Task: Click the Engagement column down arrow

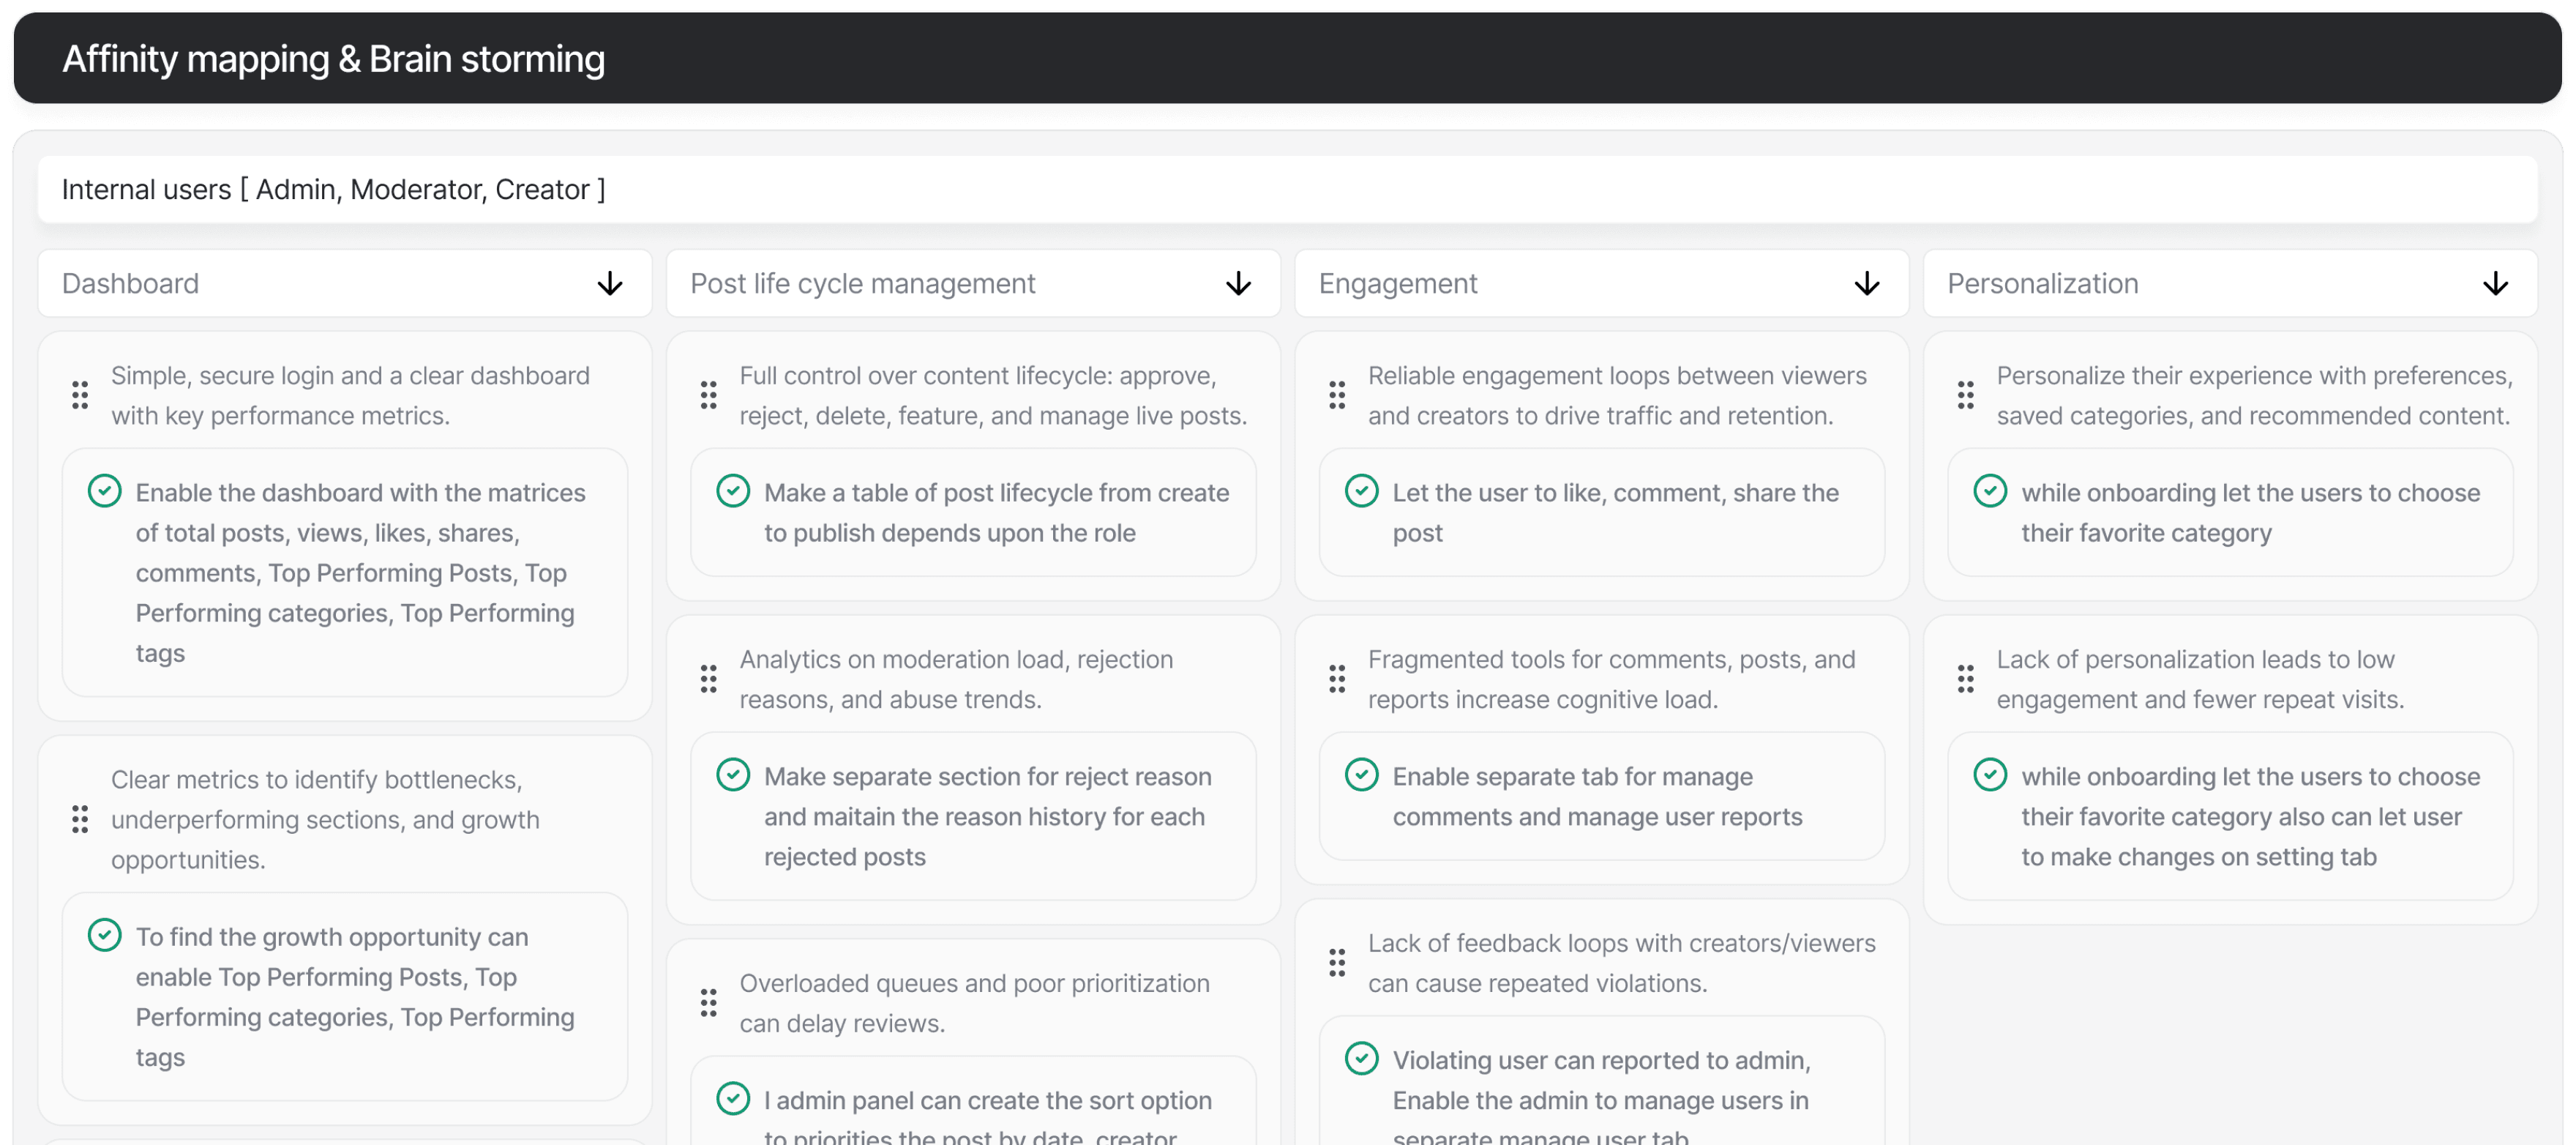Action: pos(1866,284)
